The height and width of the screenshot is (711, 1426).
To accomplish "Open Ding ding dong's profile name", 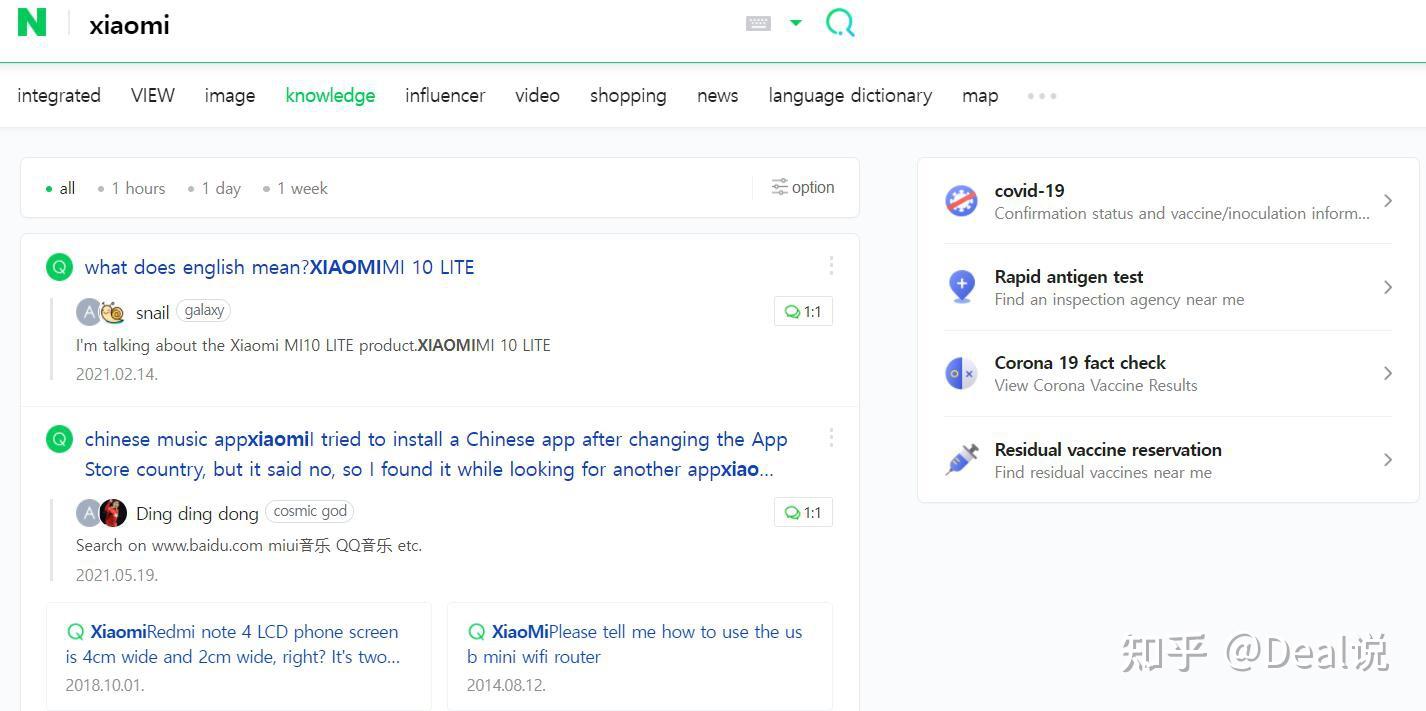I will (197, 514).
